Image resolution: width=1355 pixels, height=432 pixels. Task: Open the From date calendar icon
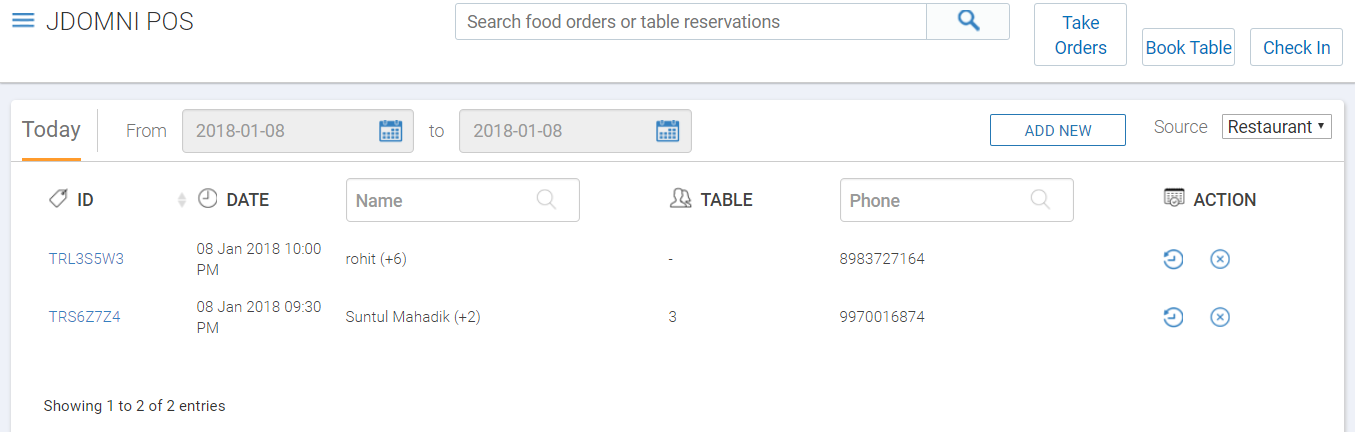390,131
